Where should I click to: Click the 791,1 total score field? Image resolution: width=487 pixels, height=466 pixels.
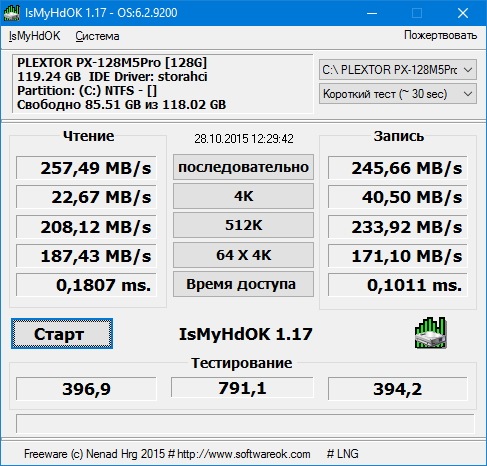(242, 387)
